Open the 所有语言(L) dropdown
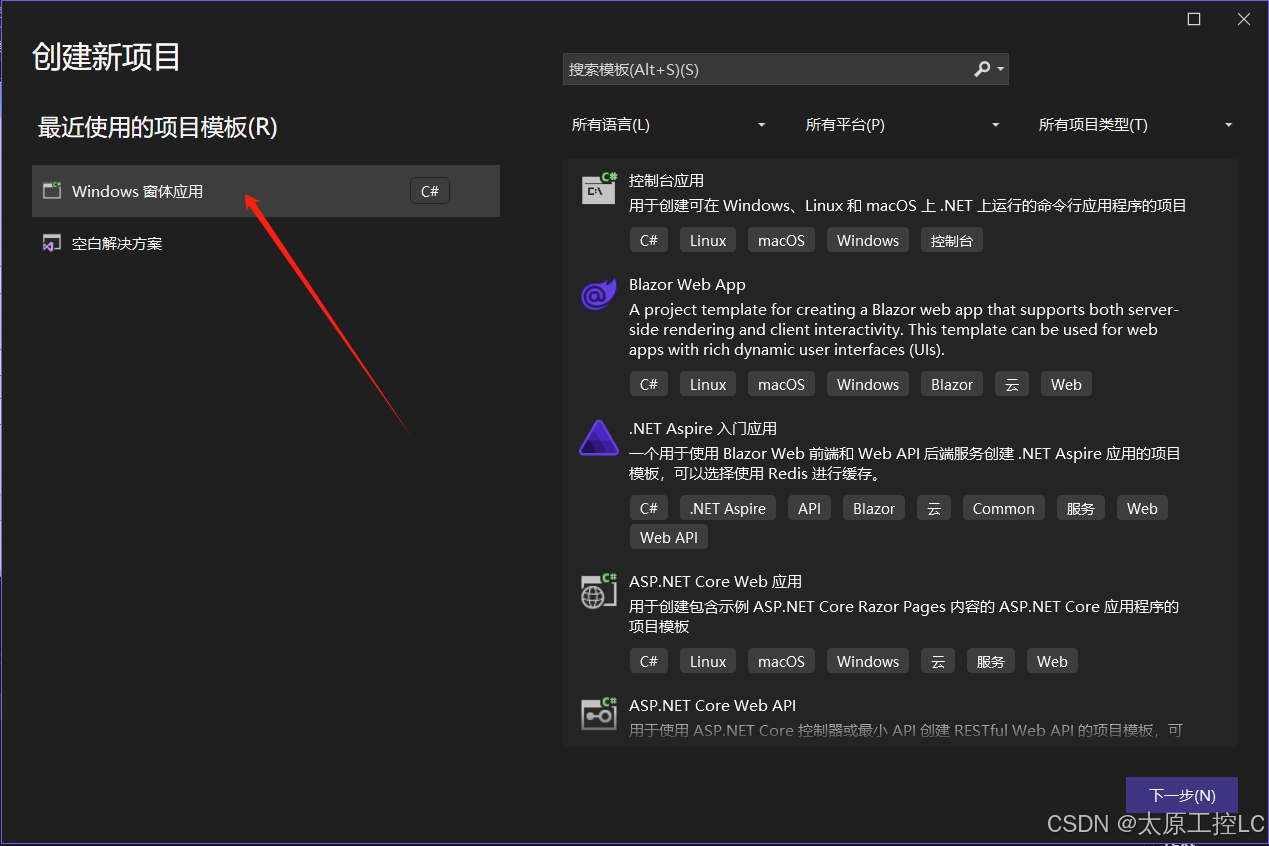The width and height of the screenshot is (1269, 846). point(668,125)
